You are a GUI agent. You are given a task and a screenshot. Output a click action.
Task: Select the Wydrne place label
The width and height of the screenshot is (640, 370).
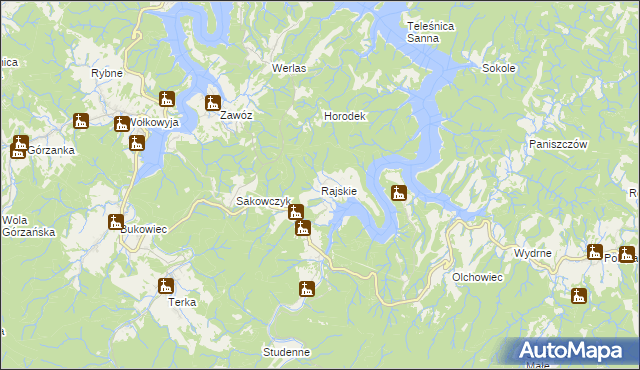pyautogui.click(x=533, y=253)
